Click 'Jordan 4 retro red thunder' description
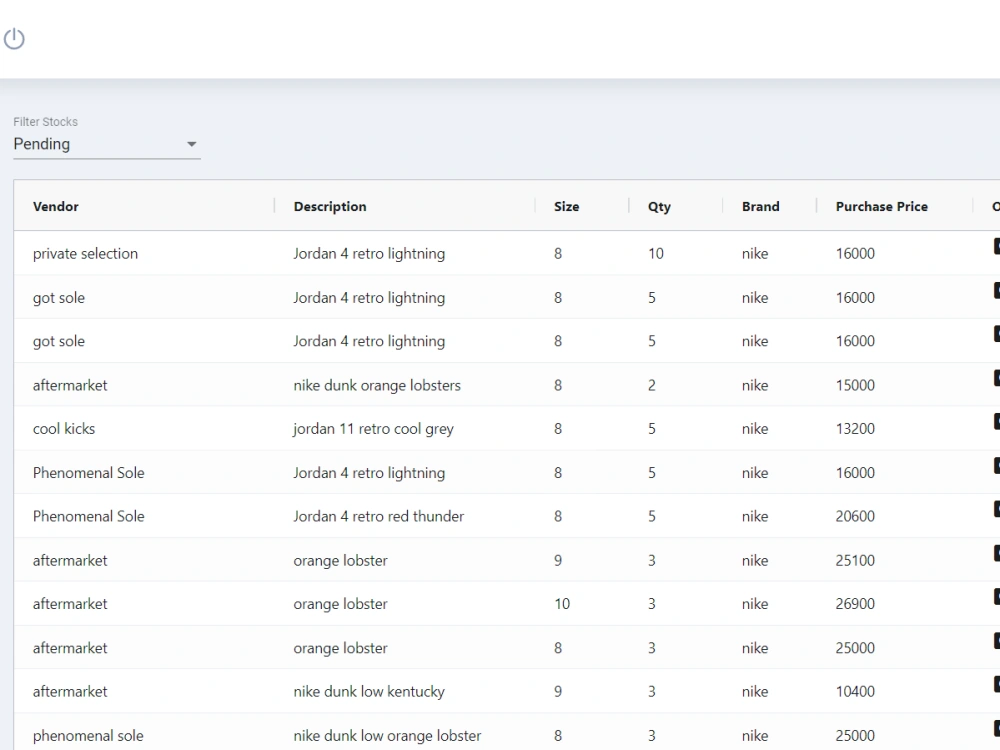Screen dimensions: 1000x750 [x=379, y=517]
